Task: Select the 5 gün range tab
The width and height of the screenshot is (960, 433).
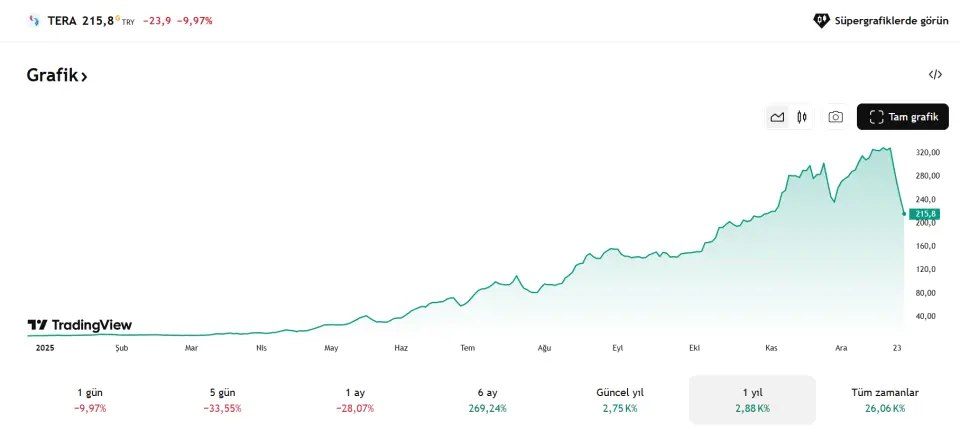Action: point(222,400)
